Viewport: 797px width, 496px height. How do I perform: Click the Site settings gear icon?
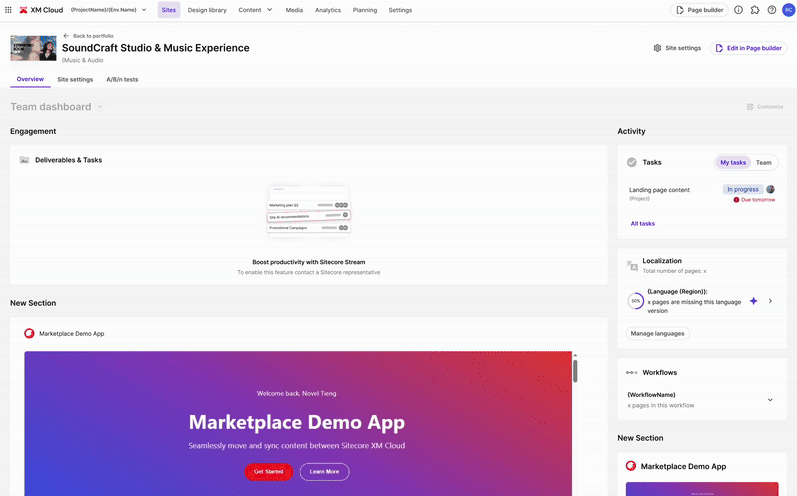(x=657, y=48)
